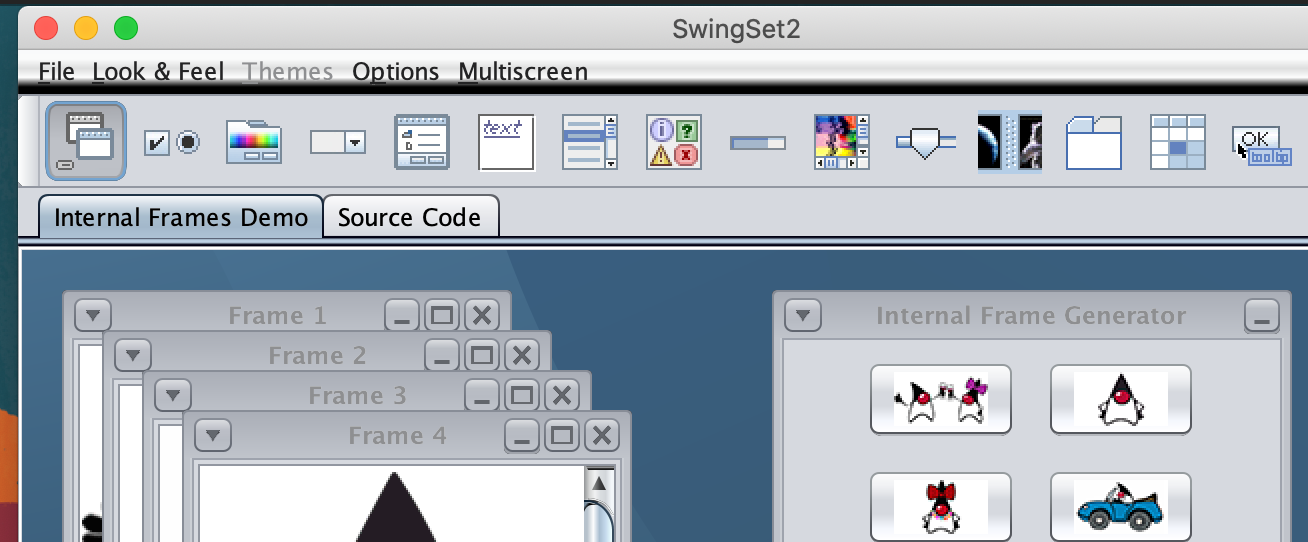Open the Option Pane dialog demo icon
This screenshot has width=1308, height=542.
[673, 142]
